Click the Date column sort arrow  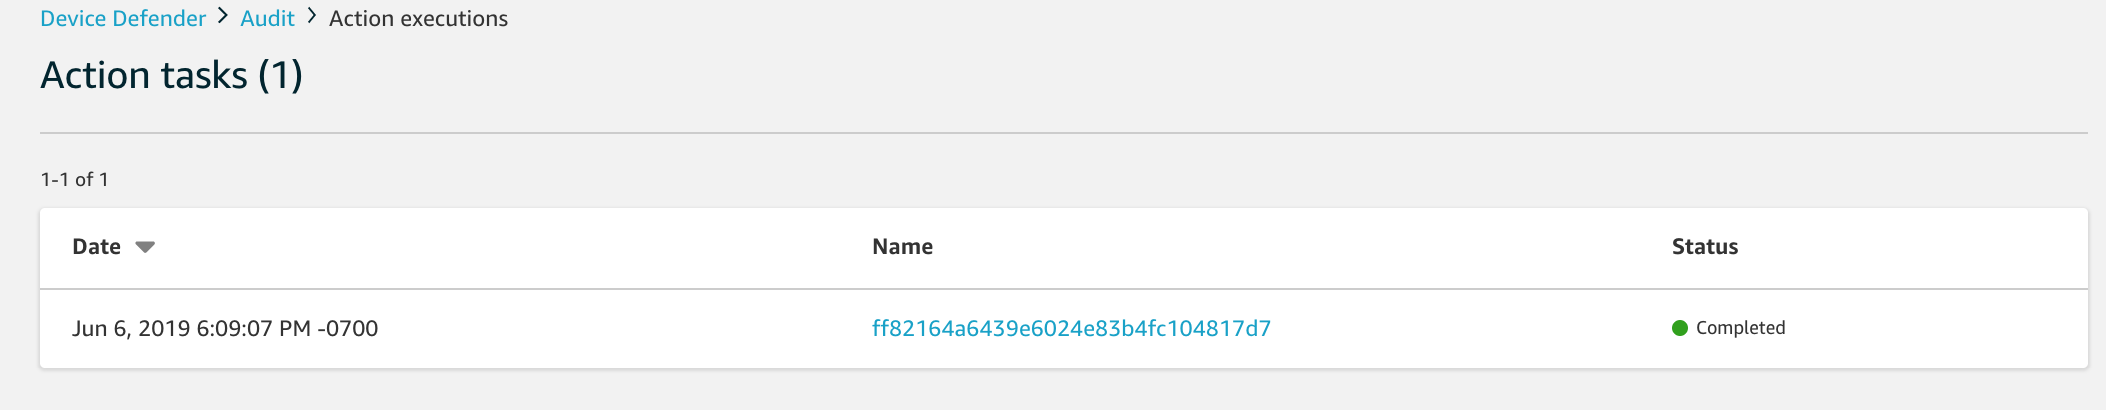tap(145, 247)
